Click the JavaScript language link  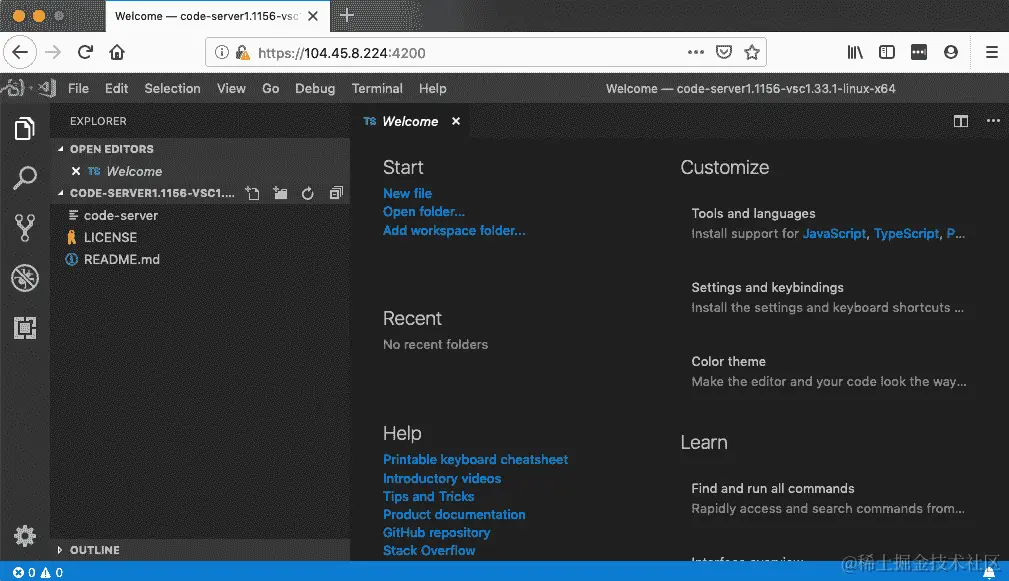point(834,234)
